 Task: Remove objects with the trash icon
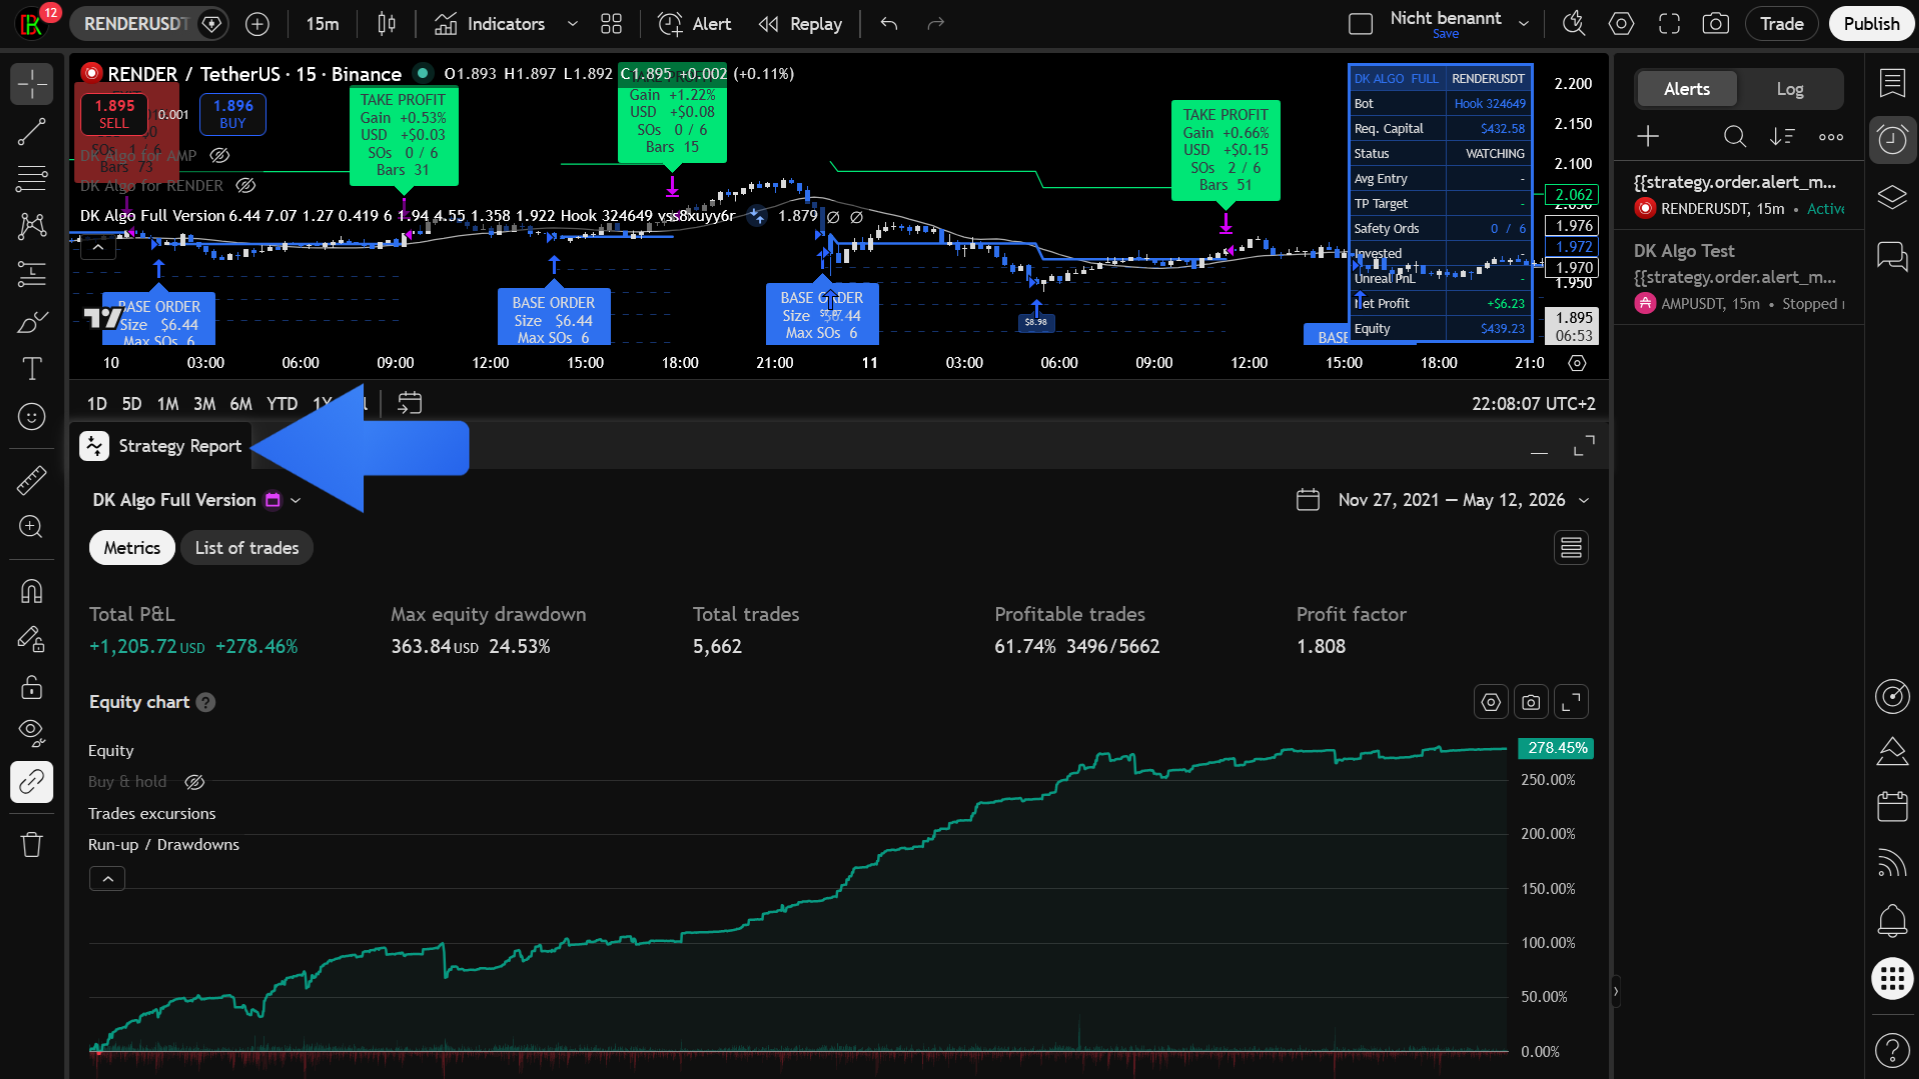pos(31,845)
